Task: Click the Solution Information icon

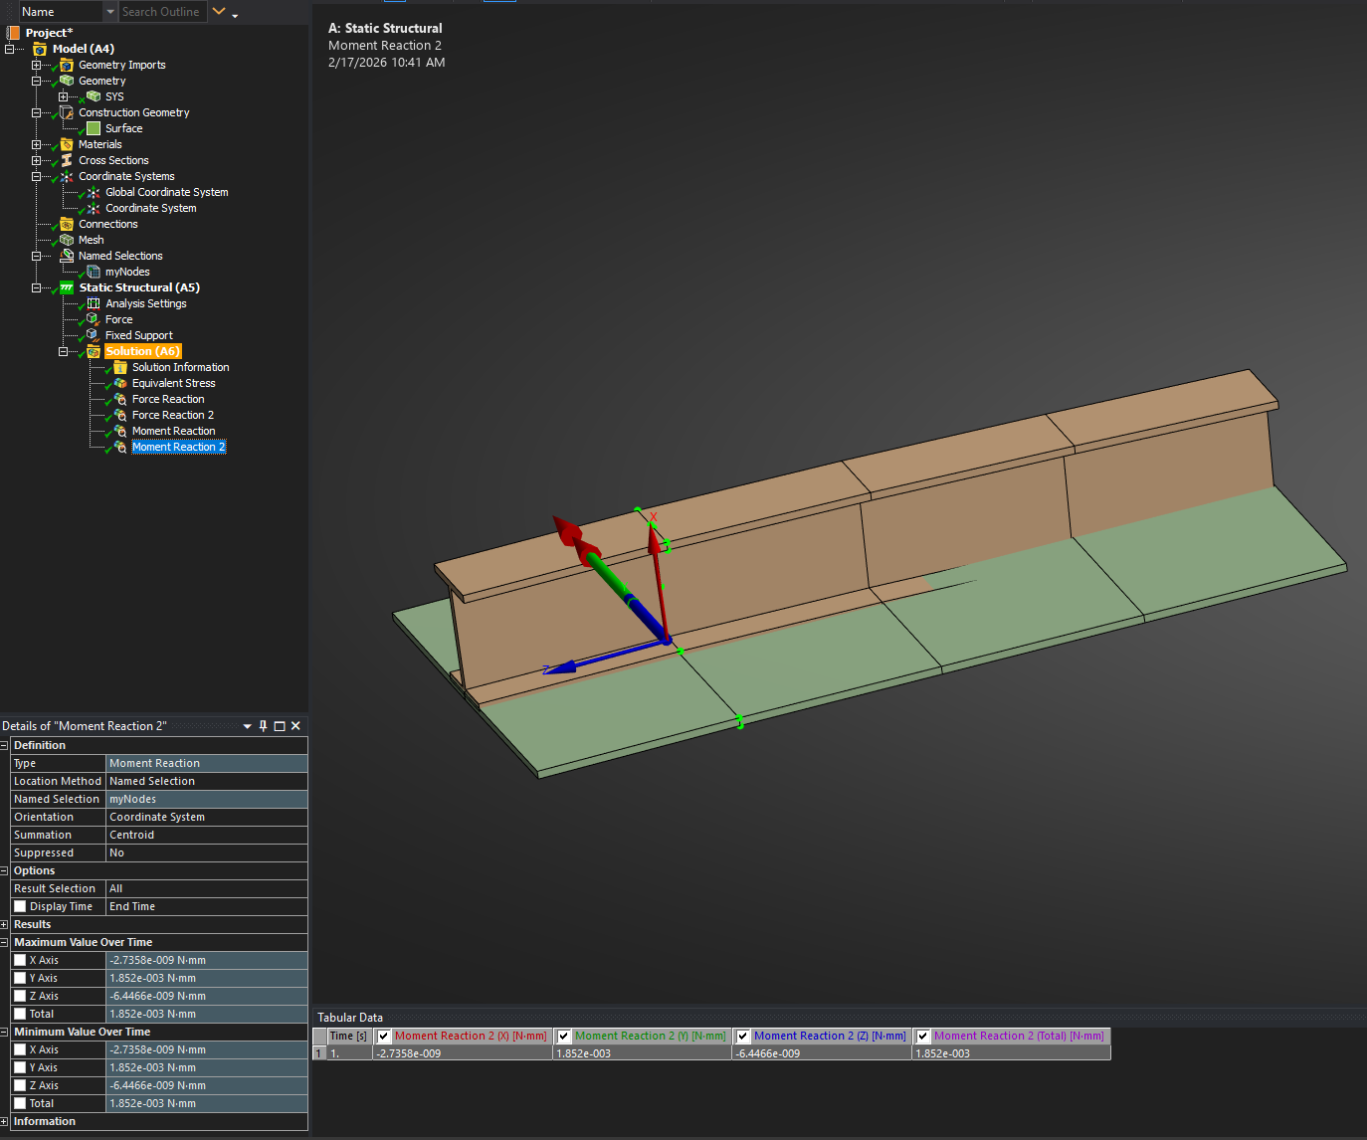Action: coord(120,367)
